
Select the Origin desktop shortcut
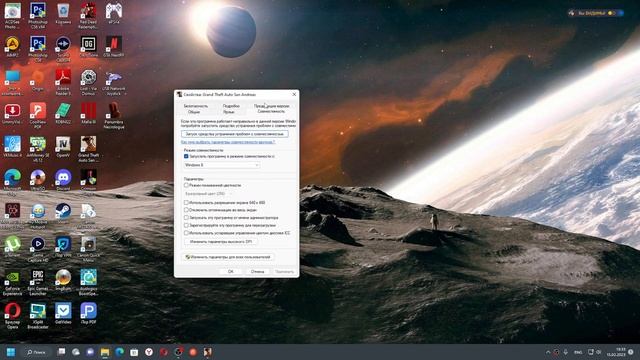tap(38, 80)
